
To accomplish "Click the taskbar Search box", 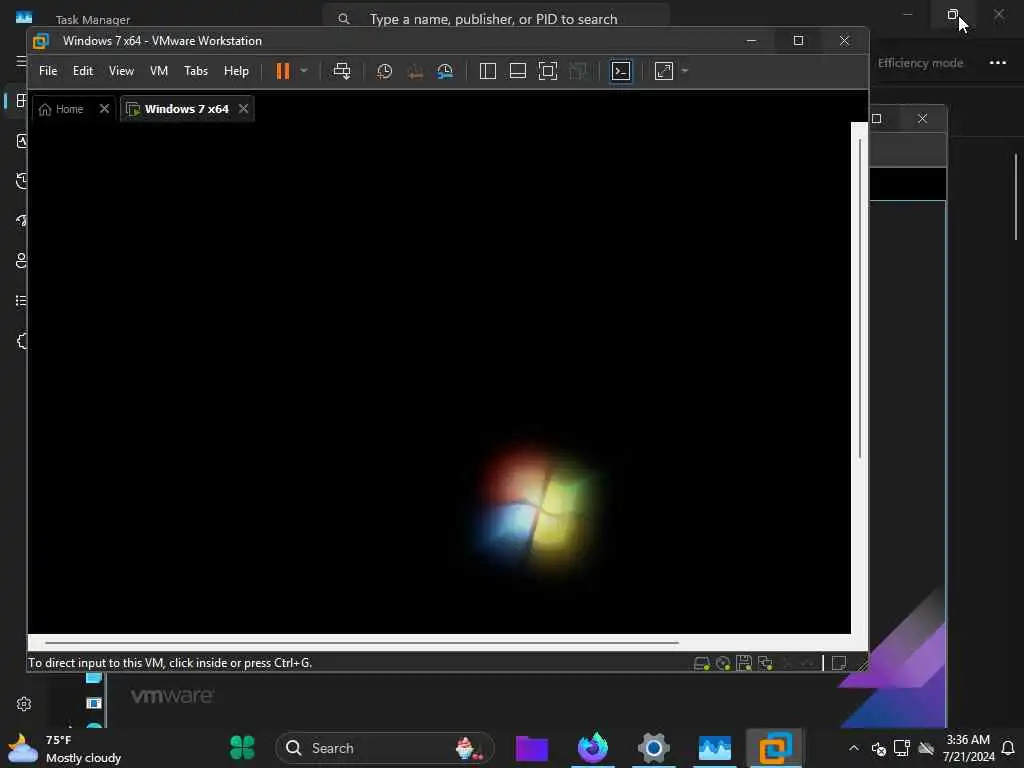I will 385,748.
